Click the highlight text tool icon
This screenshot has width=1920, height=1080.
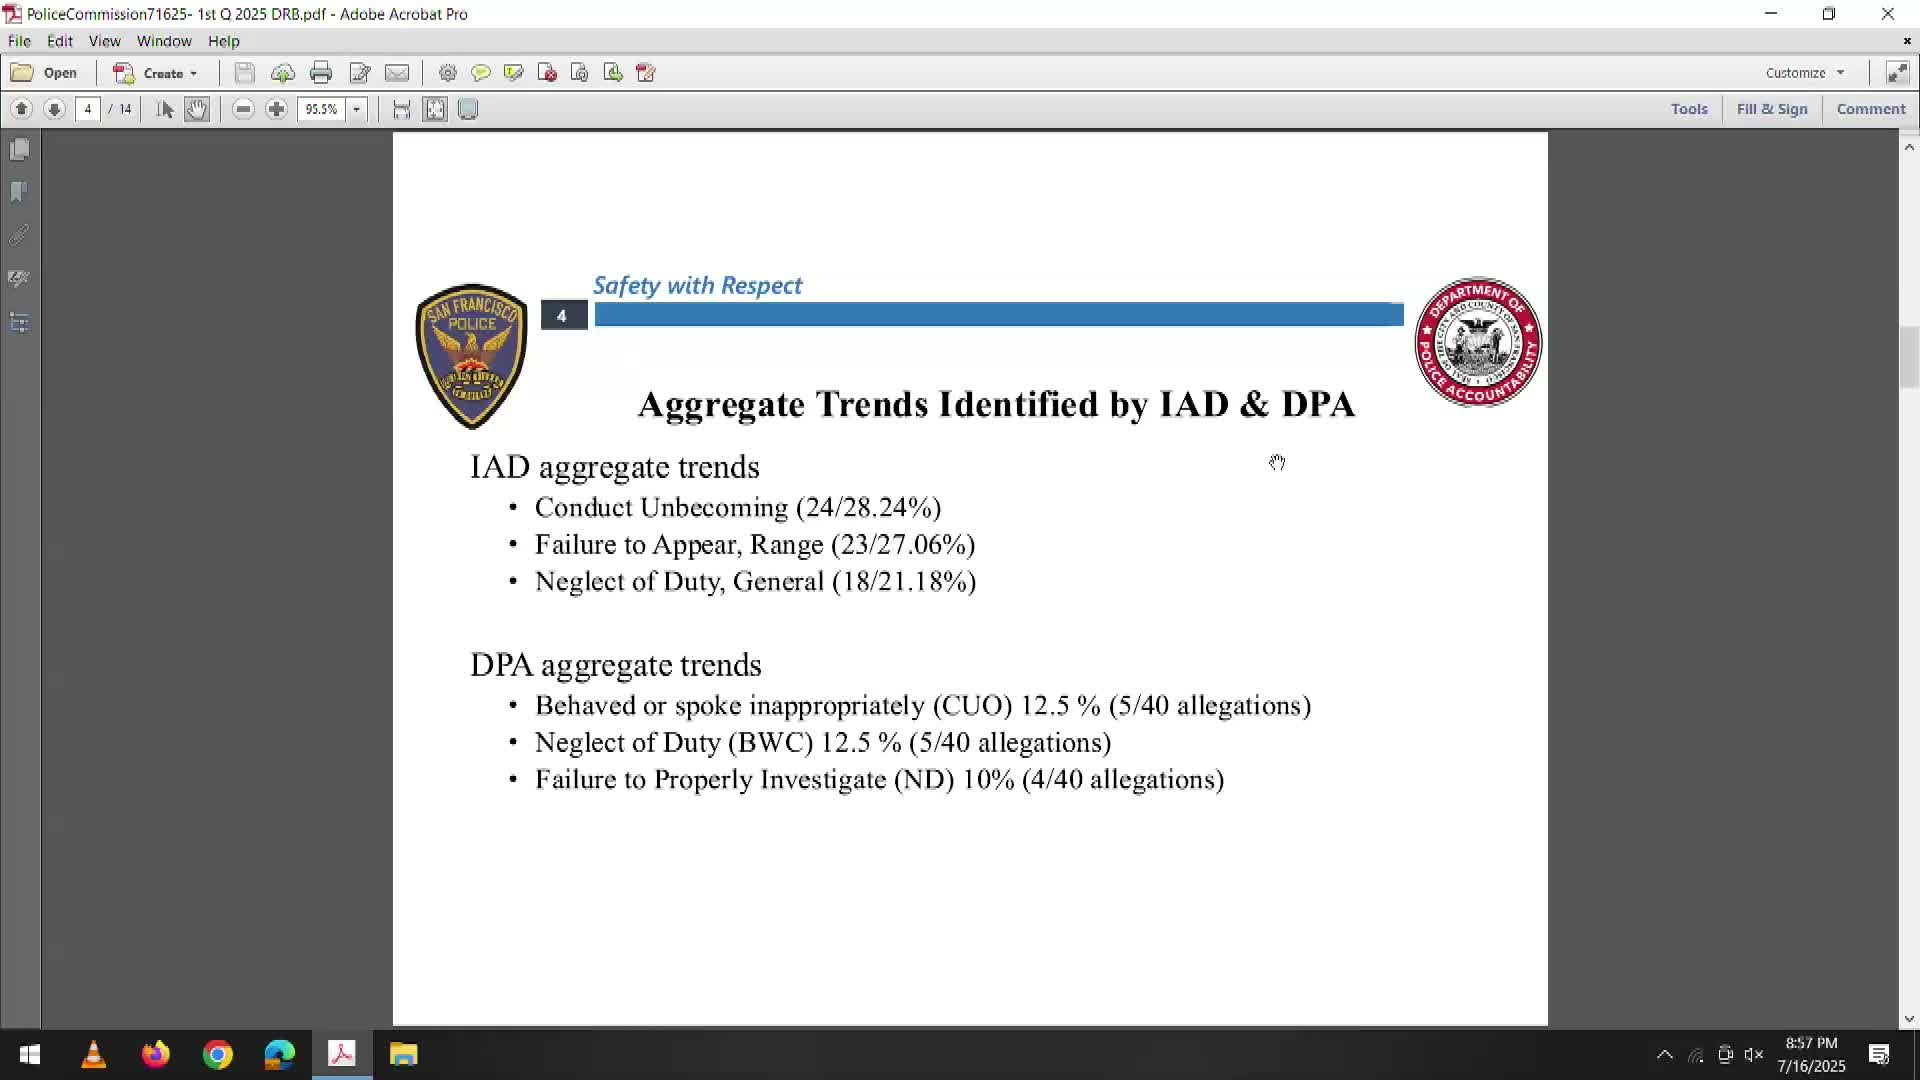pos(514,73)
